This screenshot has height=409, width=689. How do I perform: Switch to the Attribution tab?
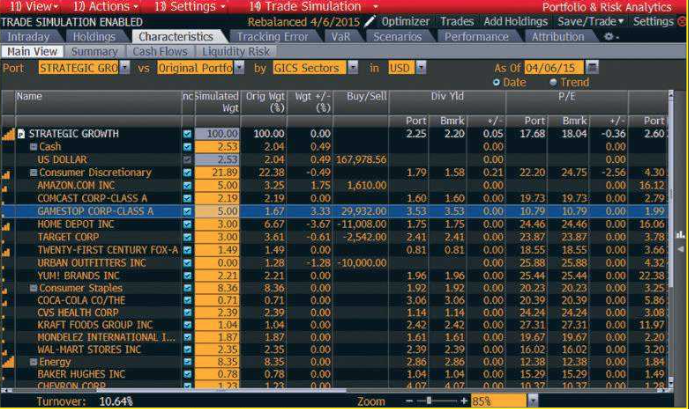pyautogui.click(x=558, y=37)
